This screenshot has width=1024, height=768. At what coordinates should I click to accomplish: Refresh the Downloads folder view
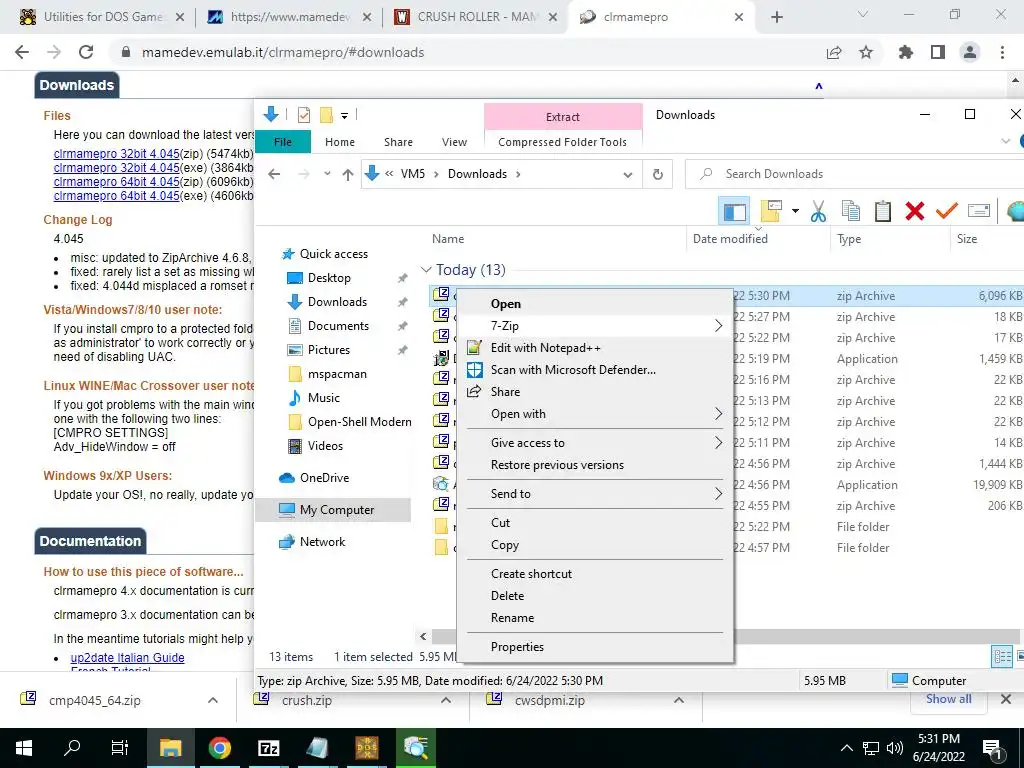click(658, 174)
